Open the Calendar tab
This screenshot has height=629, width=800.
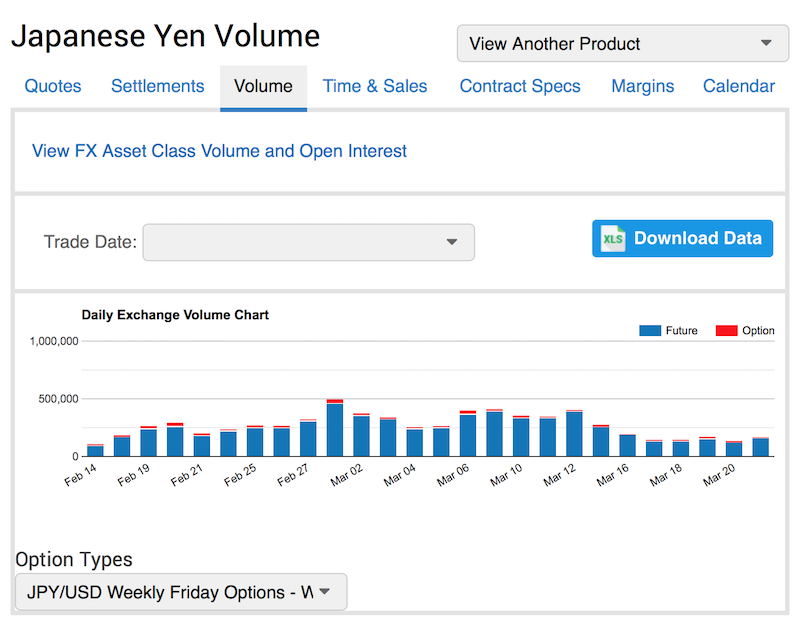click(738, 86)
